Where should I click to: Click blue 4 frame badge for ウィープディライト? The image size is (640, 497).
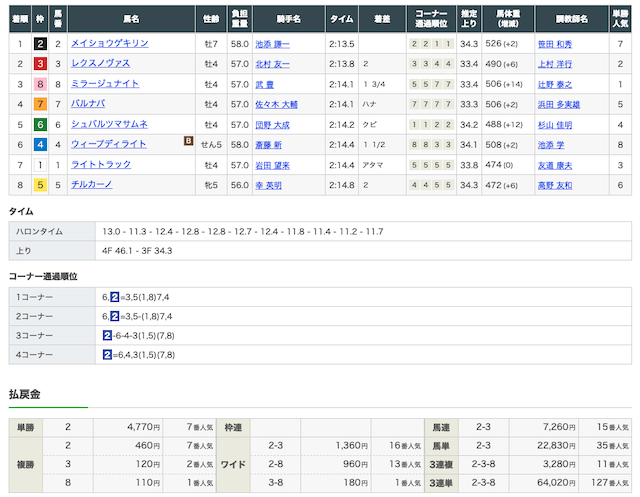(x=39, y=144)
